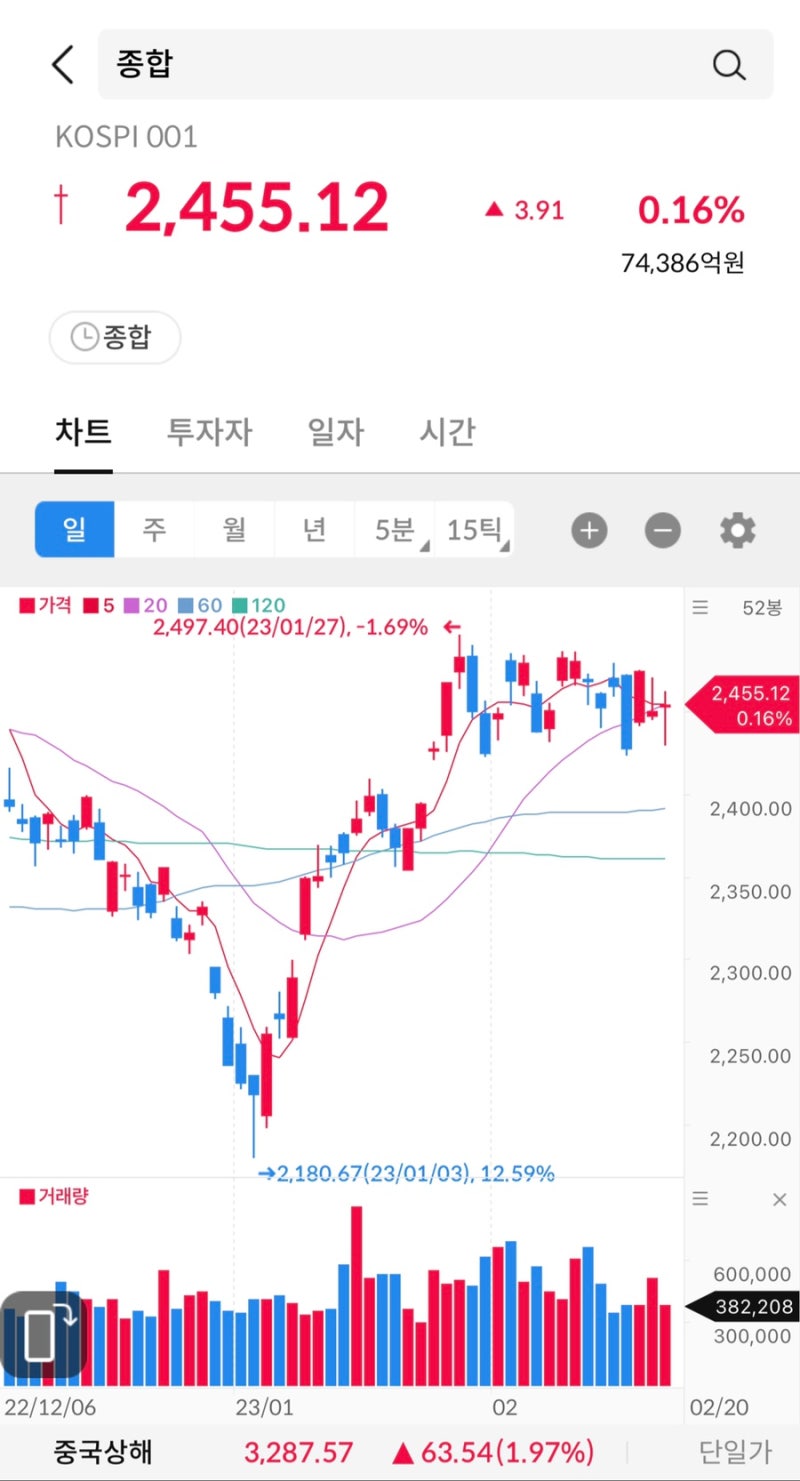Open the price chart hamburger menu near 52봉
Viewport: 800px width, 1481px height.
tap(699, 607)
